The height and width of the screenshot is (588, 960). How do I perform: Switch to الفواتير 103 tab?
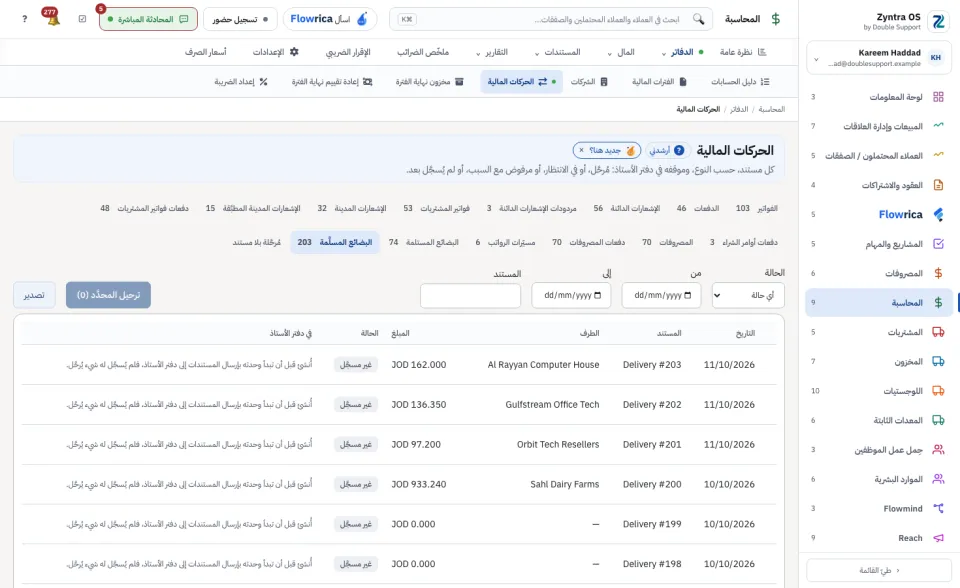pos(757,208)
